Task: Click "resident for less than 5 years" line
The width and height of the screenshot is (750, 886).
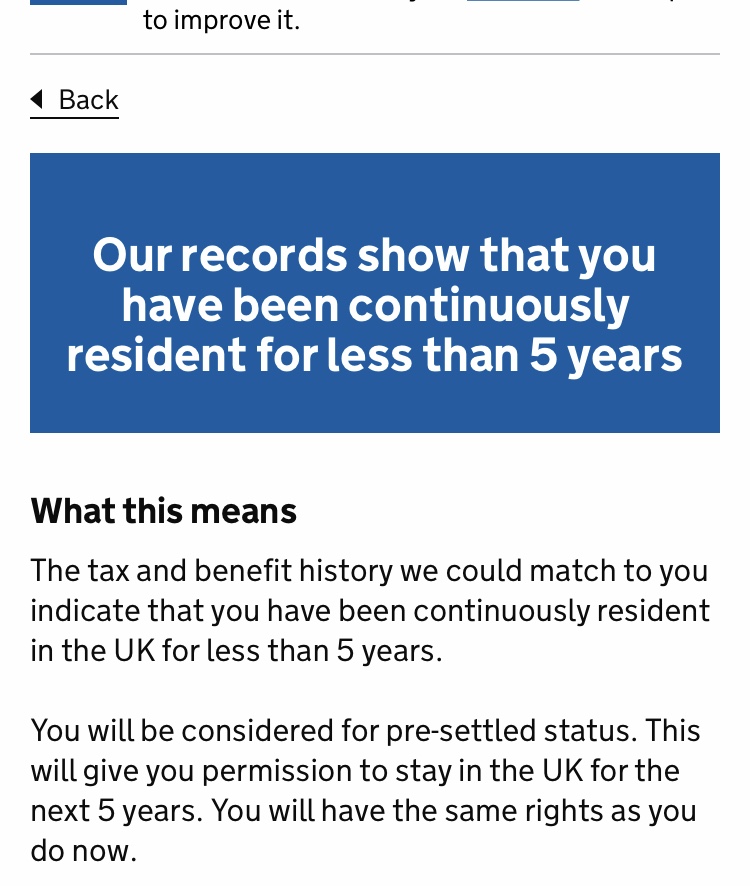Action: pyautogui.click(x=375, y=356)
